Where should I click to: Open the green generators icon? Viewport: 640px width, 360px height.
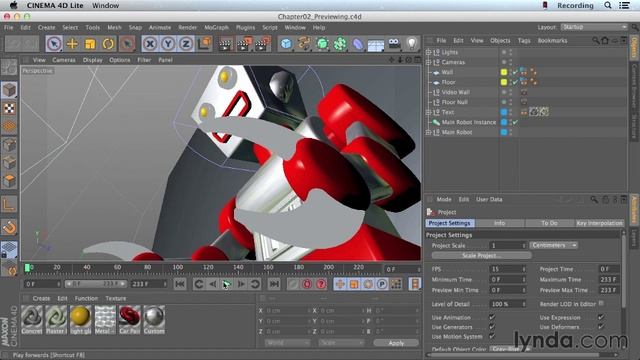coord(322,44)
